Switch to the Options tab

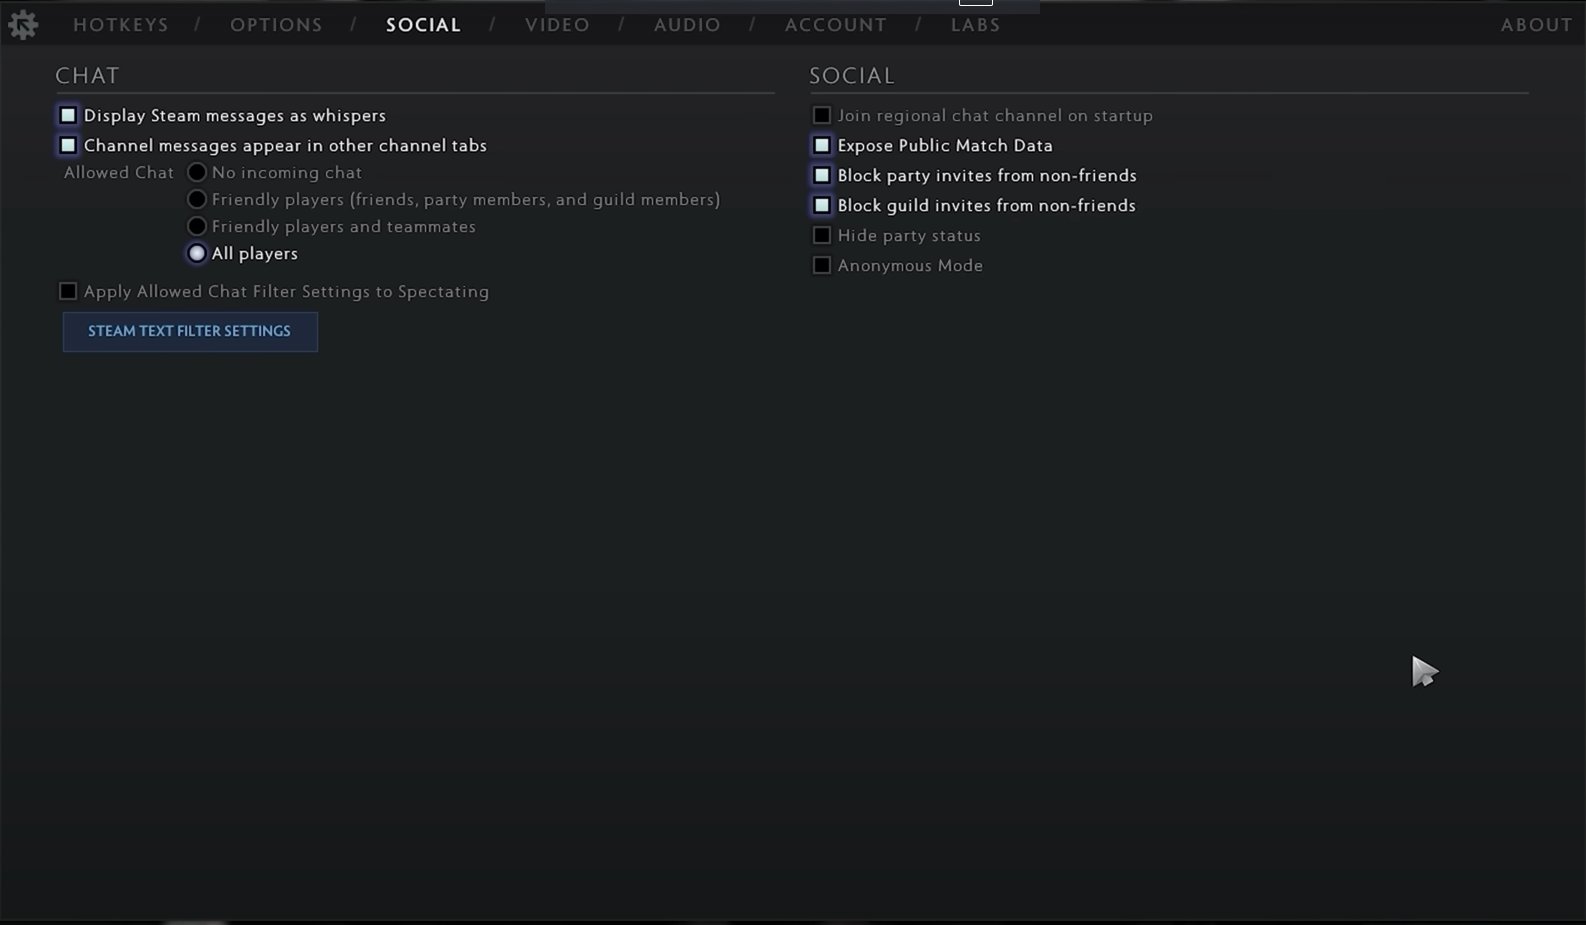click(x=276, y=25)
